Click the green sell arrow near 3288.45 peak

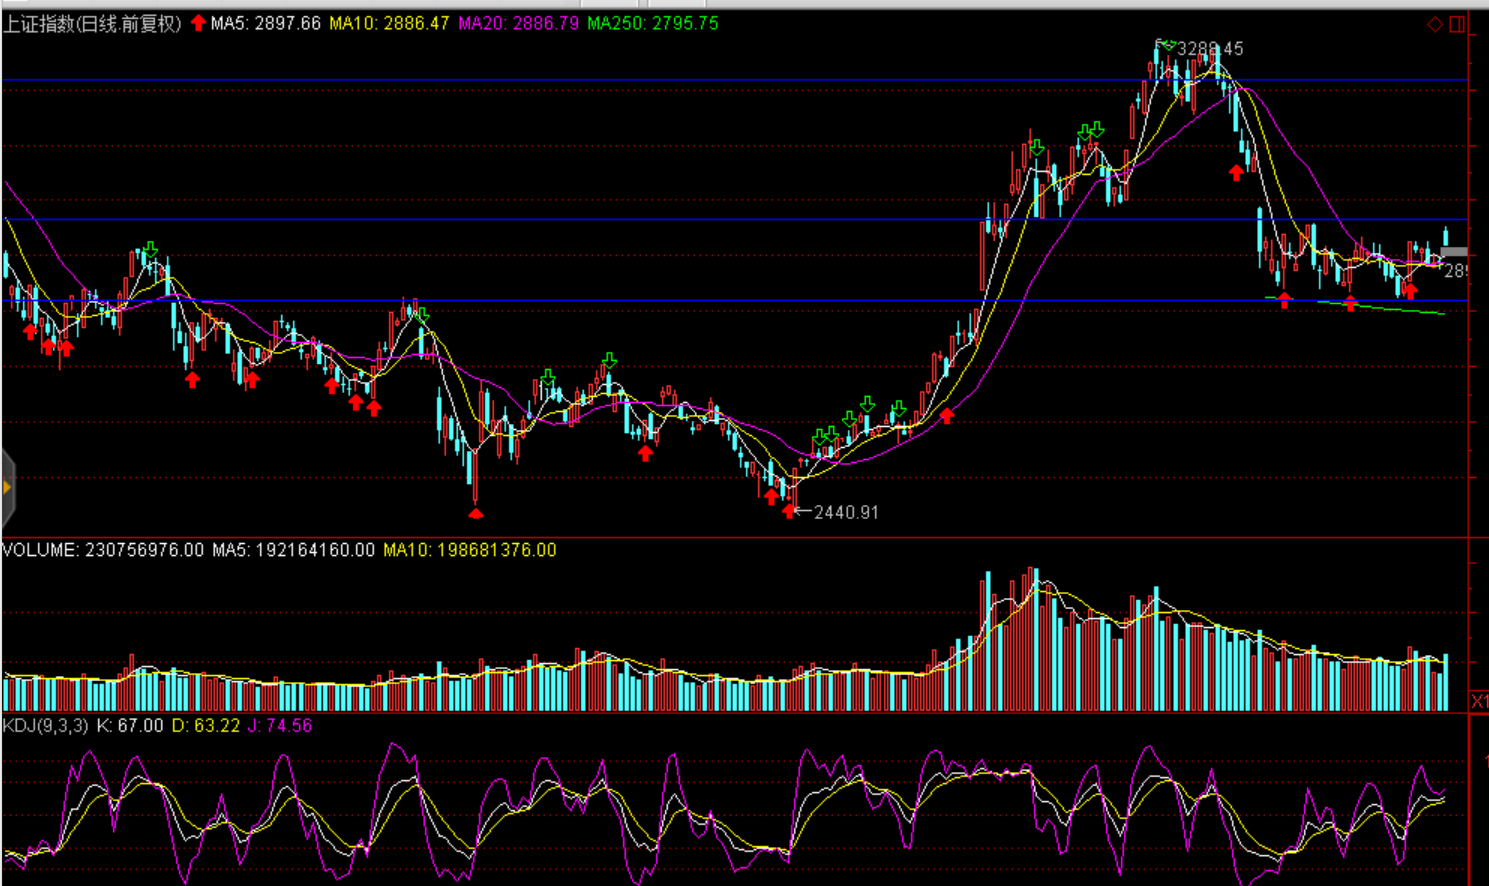click(1166, 44)
